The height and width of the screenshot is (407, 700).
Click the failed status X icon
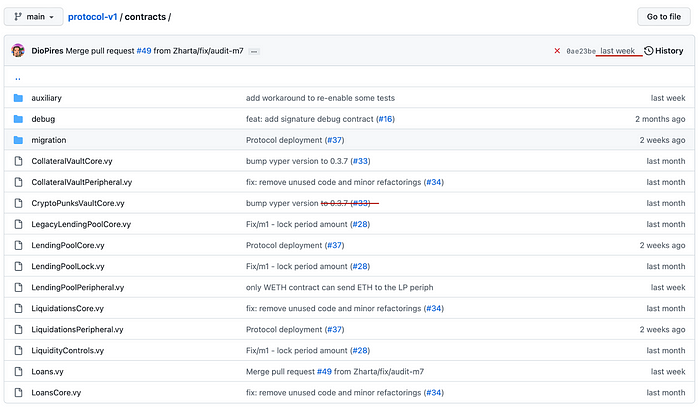pyautogui.click(x=557, y=50)
